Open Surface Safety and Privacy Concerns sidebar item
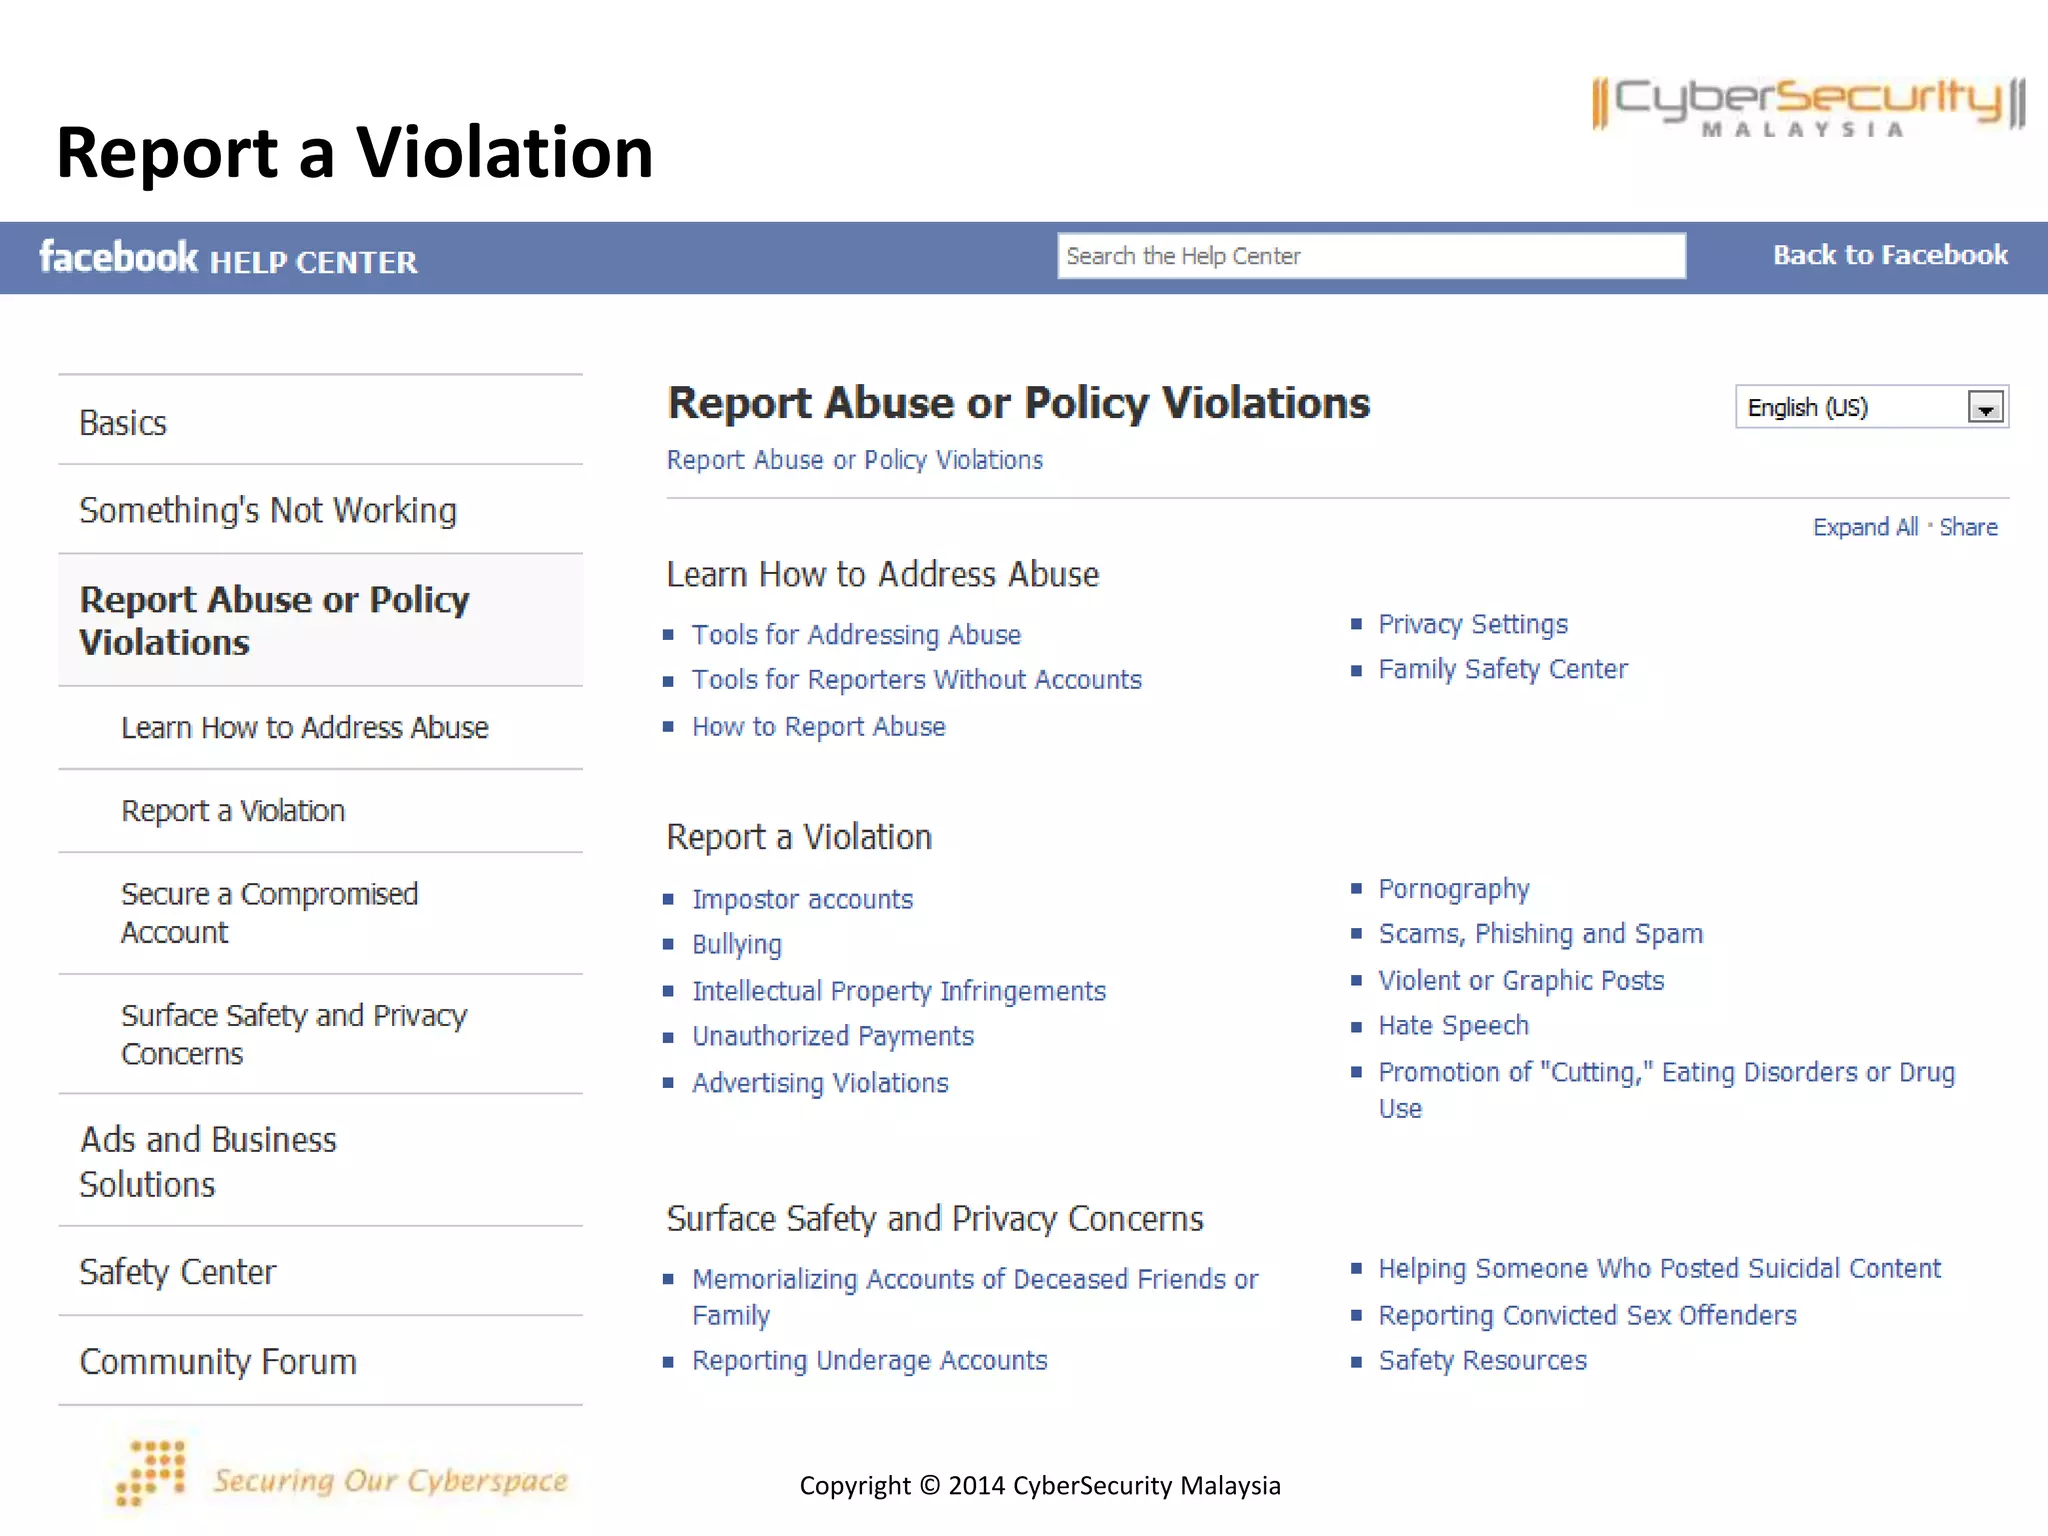2048x1536 pixels. click(320, 1034)
